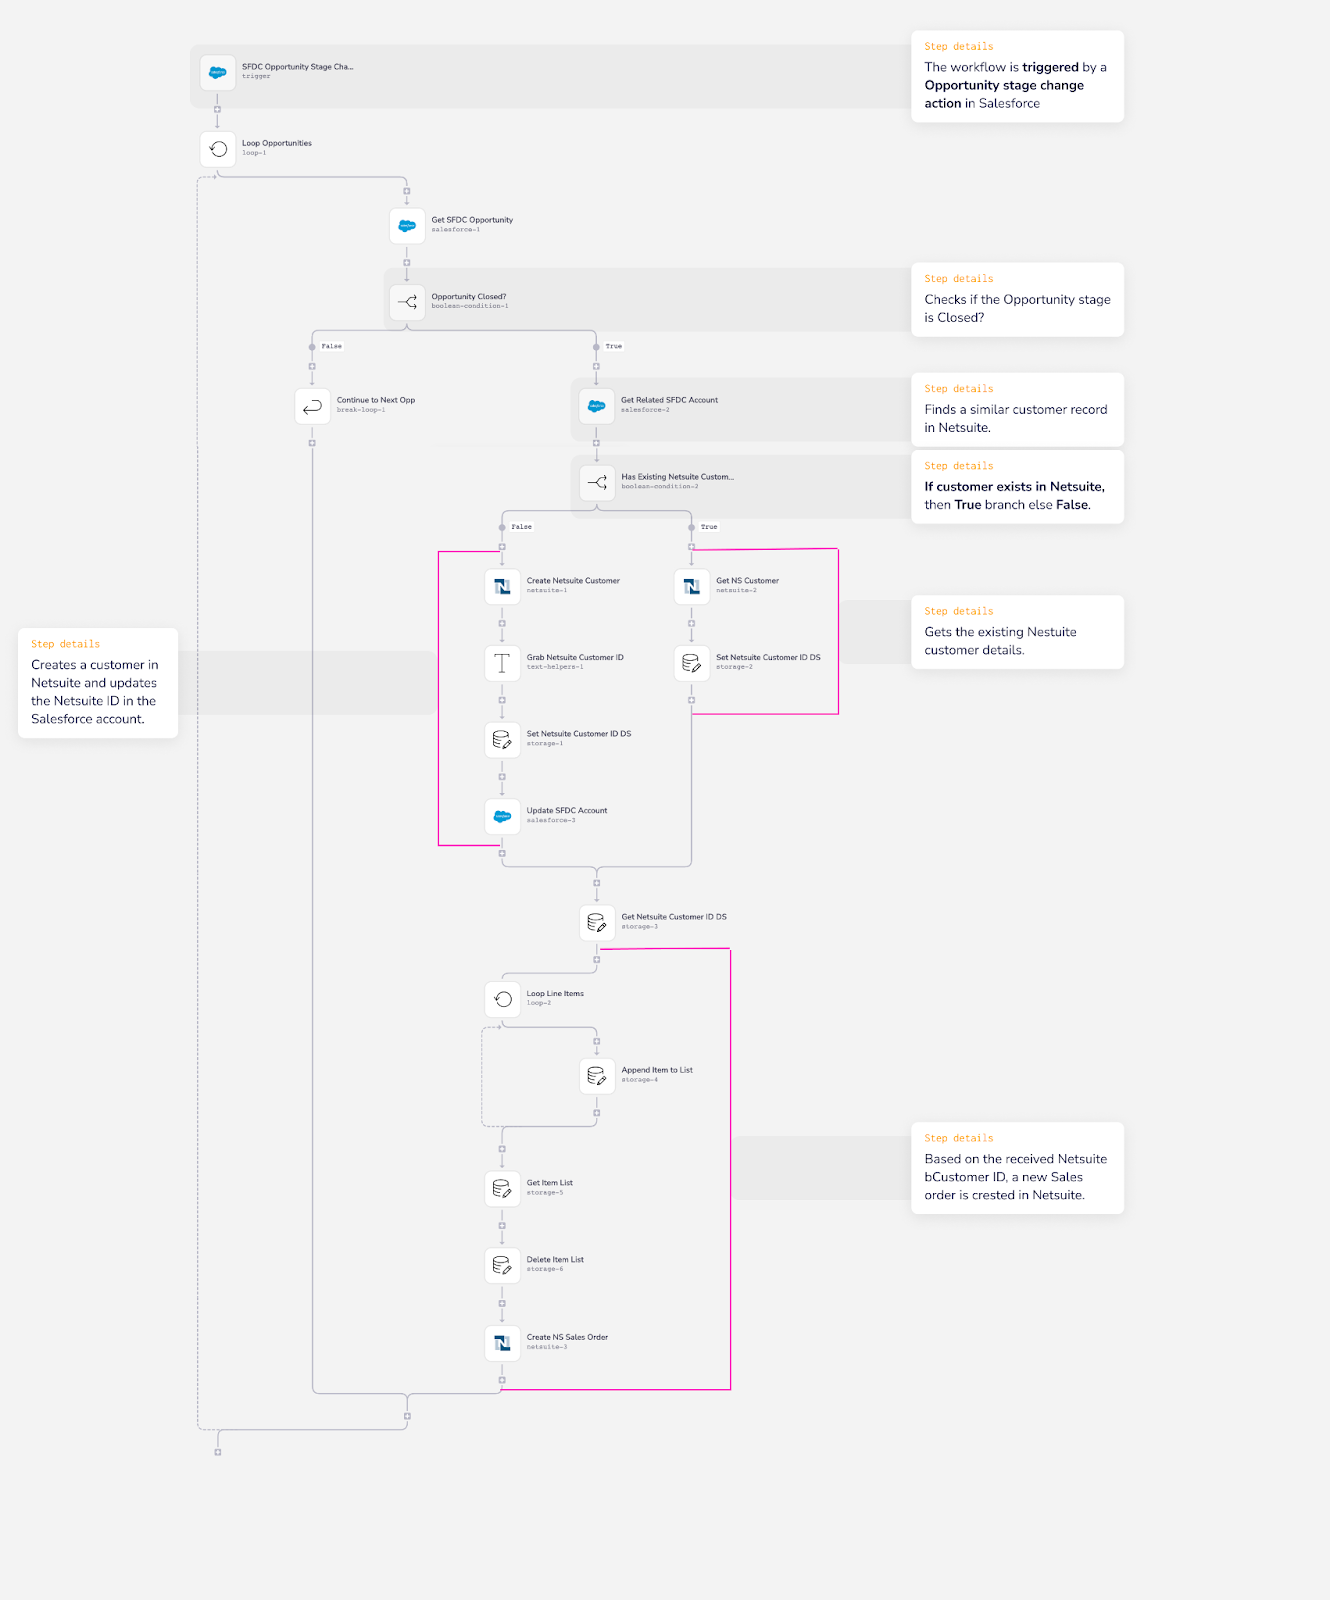This screenshot has width=1330, height=1600.
Task: Click the False branch label under Has Existing Netsuite Customer
Action: 522,526
